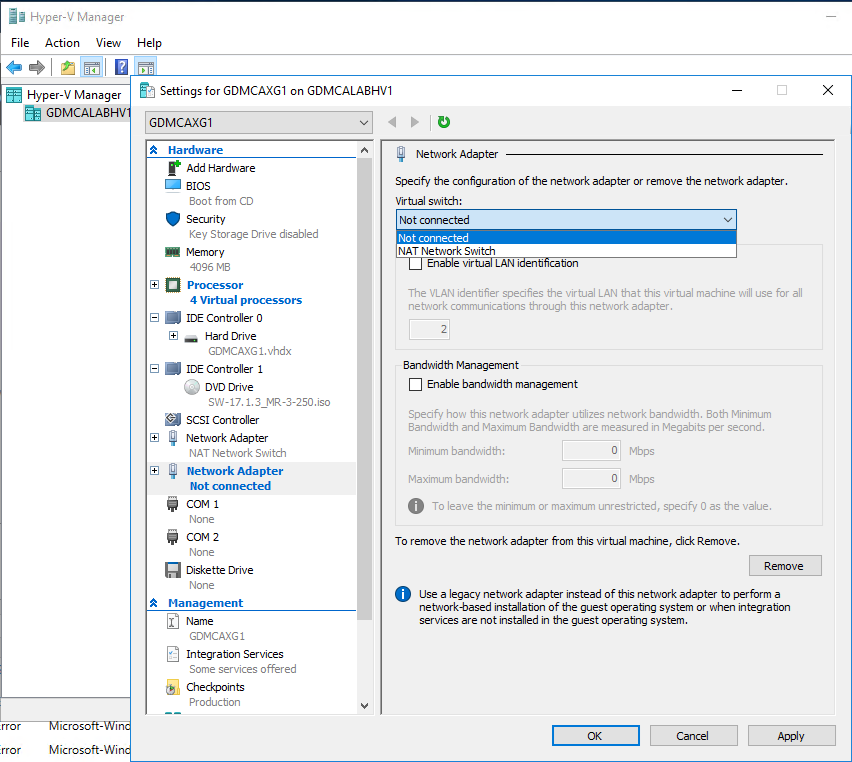Viewport: 852px width, 762px height.
Task: Click the Minimum bandwidth input field
Action: click(591, 451)
